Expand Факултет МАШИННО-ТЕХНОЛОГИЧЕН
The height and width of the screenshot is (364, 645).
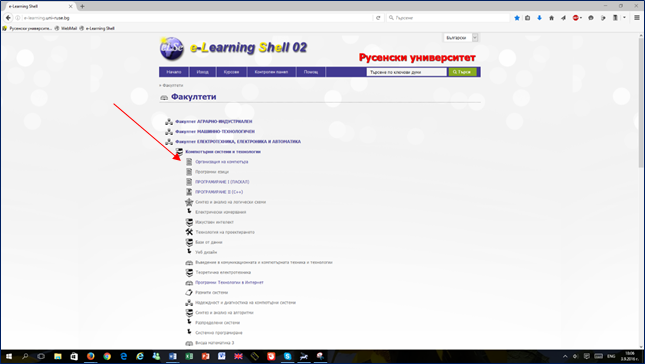tap(215, 132)
